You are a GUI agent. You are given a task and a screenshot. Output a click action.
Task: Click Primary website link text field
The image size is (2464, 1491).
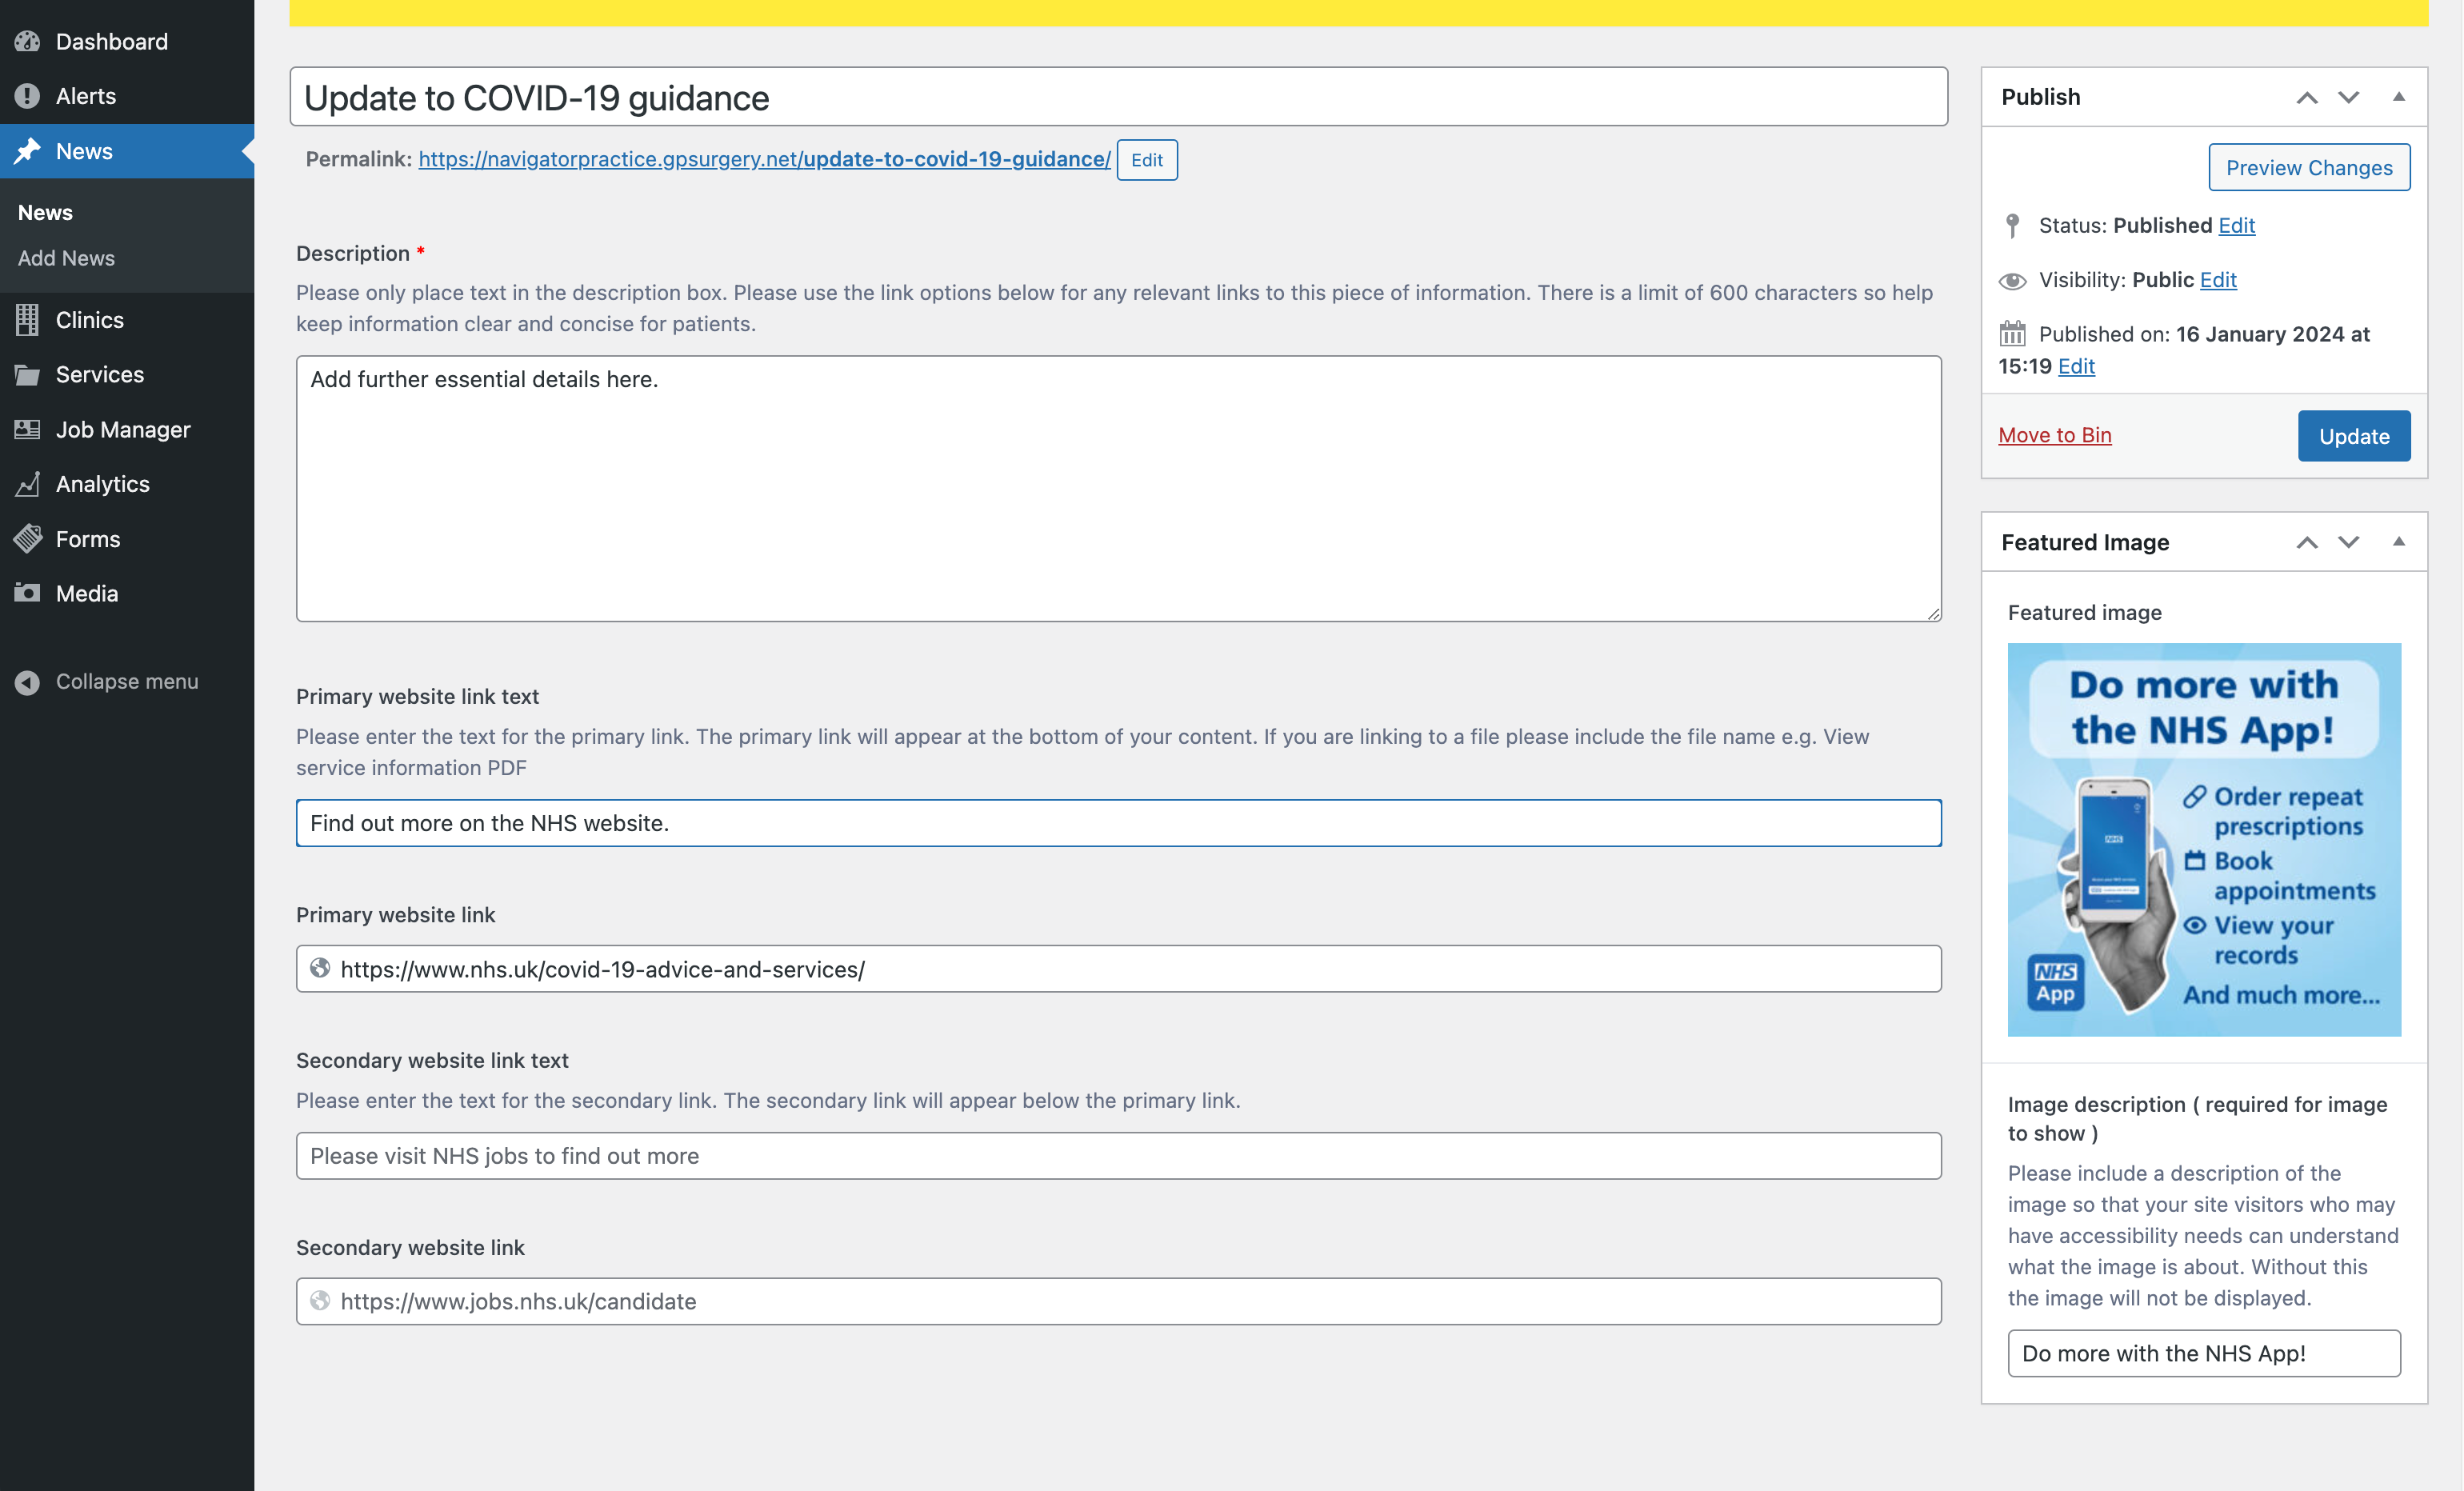tap(1119, 823)
